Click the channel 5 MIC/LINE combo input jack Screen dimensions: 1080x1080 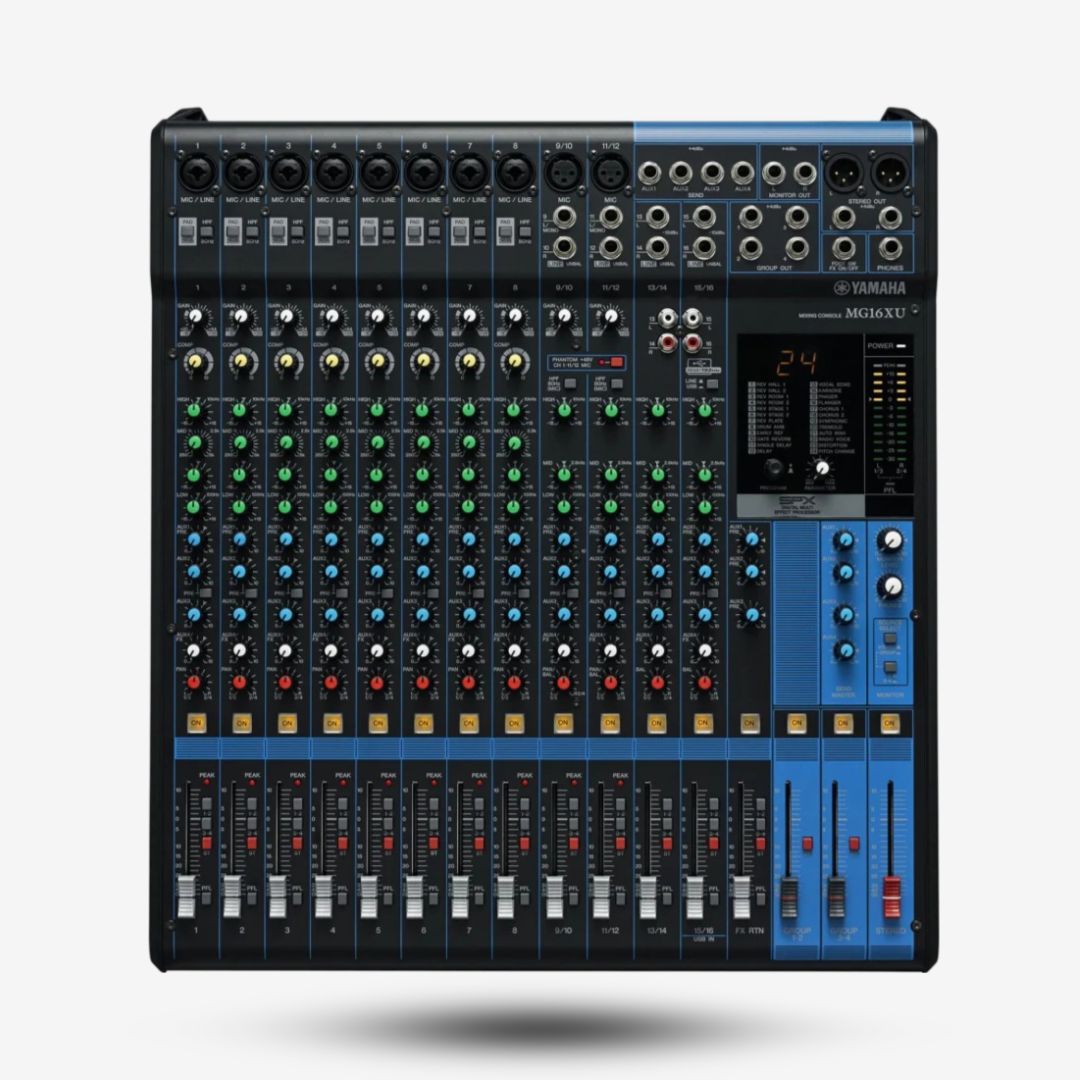(379, 172)
